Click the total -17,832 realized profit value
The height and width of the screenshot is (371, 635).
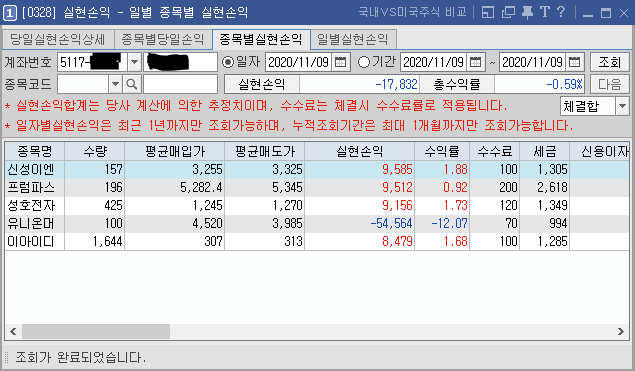(360, 84)
